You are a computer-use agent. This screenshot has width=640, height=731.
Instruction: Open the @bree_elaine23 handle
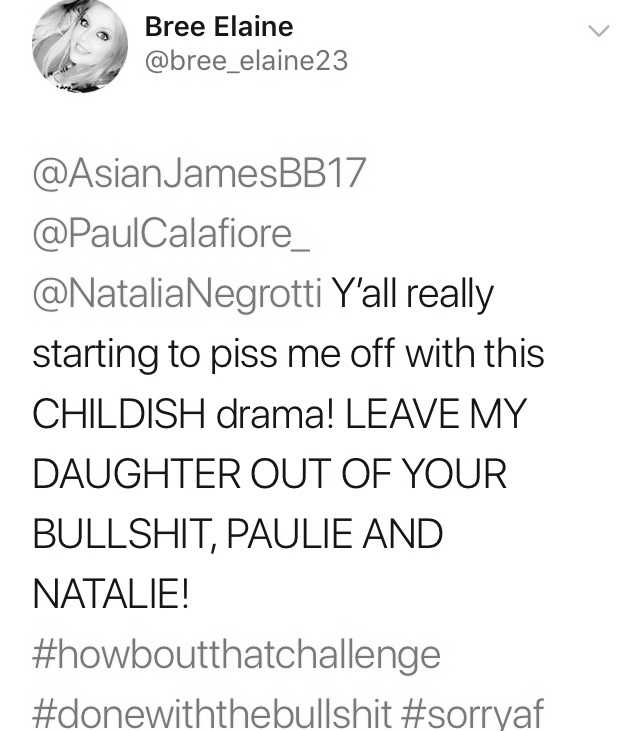pos(246,61)
